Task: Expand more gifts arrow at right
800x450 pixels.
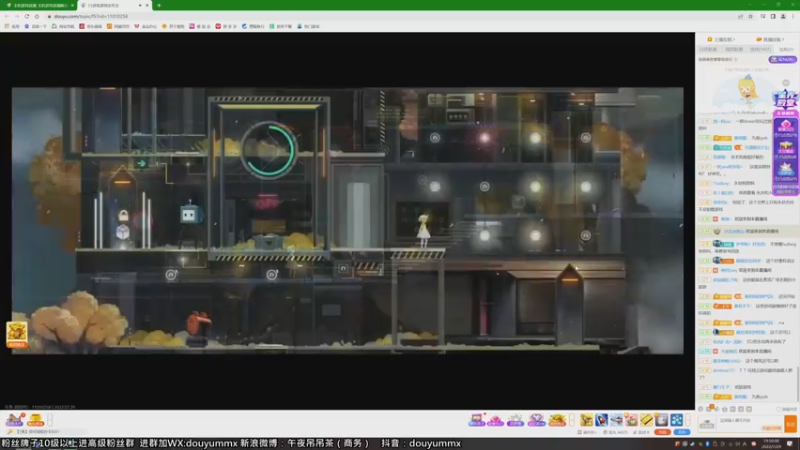Action: point(688,420)
